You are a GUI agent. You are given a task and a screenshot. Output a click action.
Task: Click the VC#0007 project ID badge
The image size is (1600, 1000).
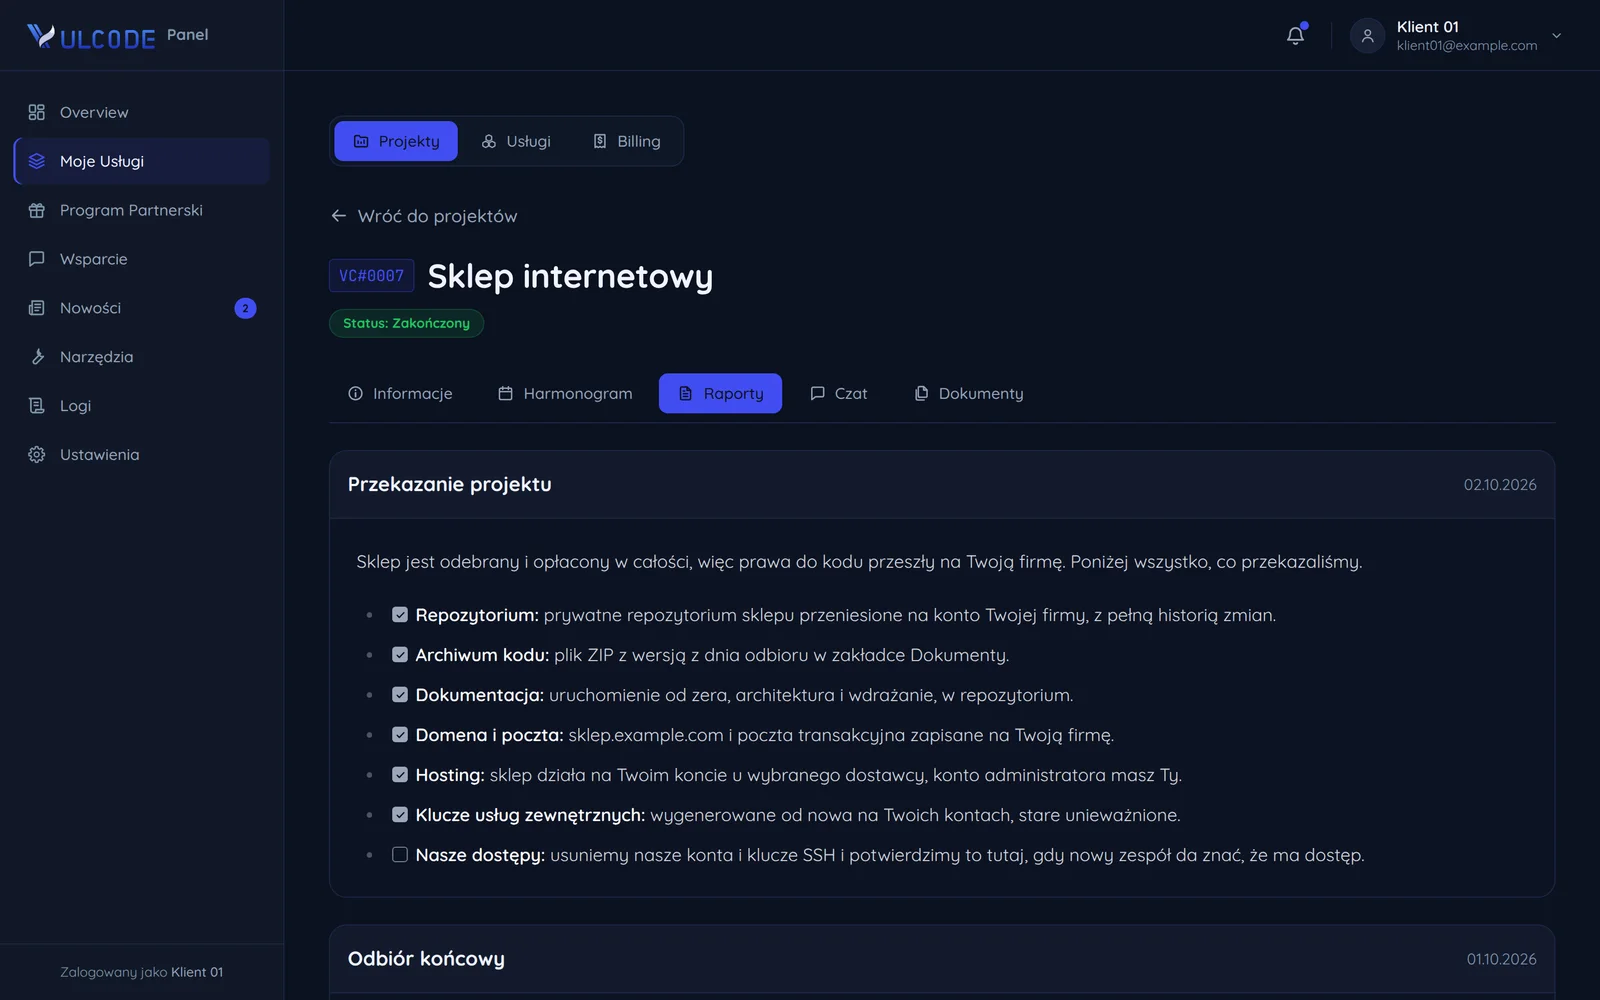point(372,276)
